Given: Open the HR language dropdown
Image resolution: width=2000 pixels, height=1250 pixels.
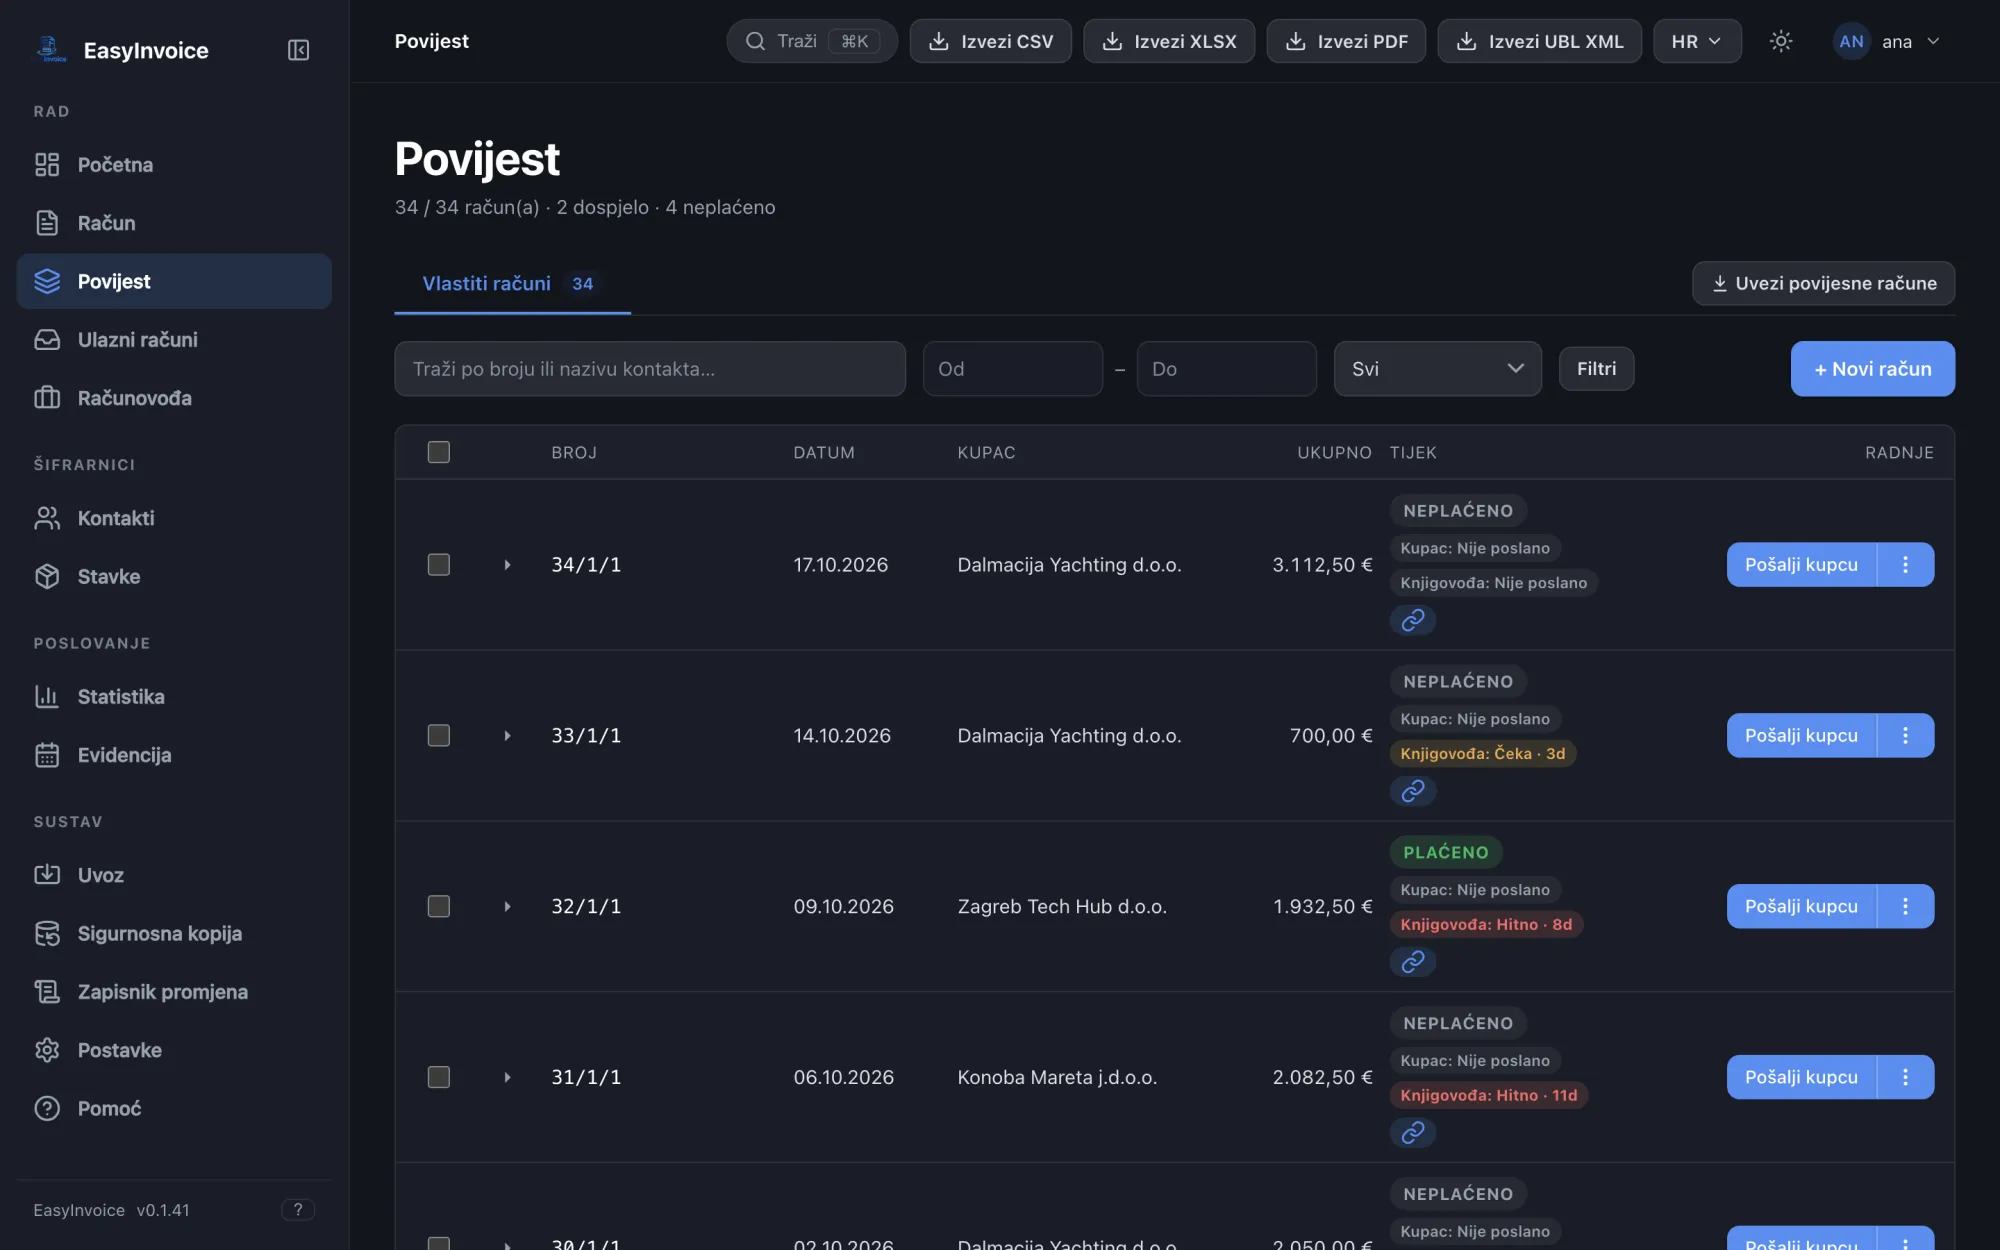Looking at the screenshot, I should coord(1697,41).
